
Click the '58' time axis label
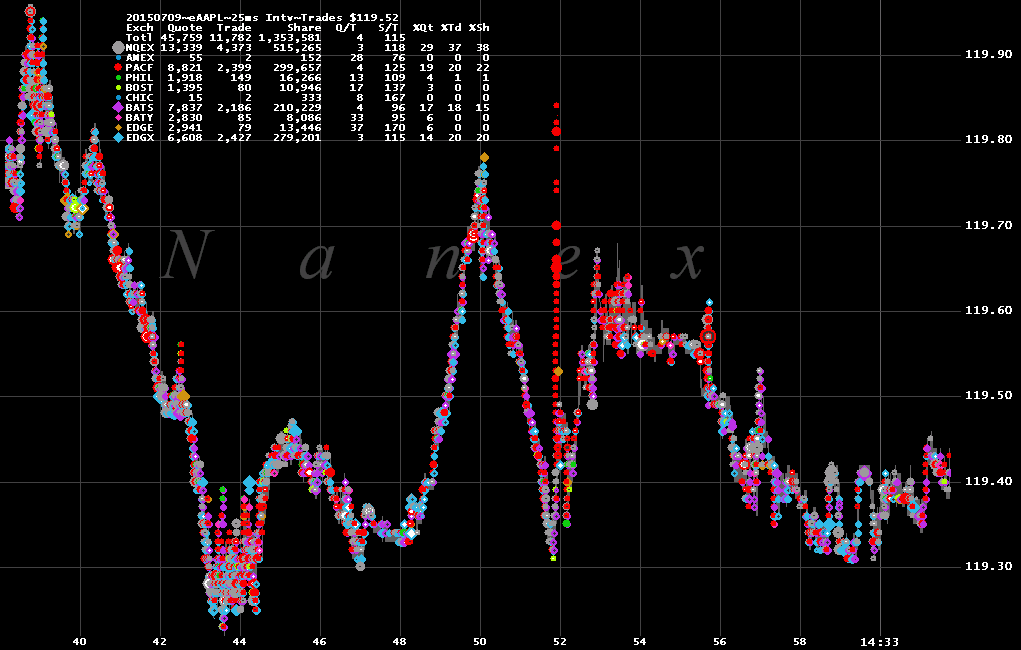[x=800, y=642]
